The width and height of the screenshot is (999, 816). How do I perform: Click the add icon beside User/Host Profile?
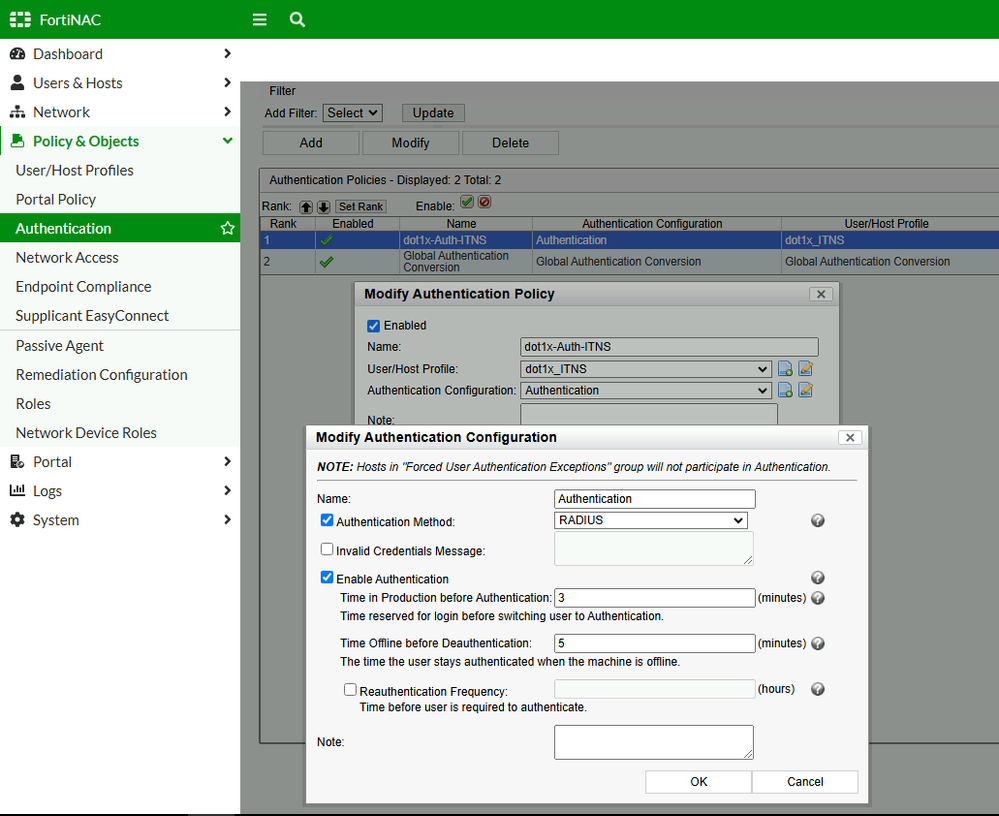(x=785, y=369)
